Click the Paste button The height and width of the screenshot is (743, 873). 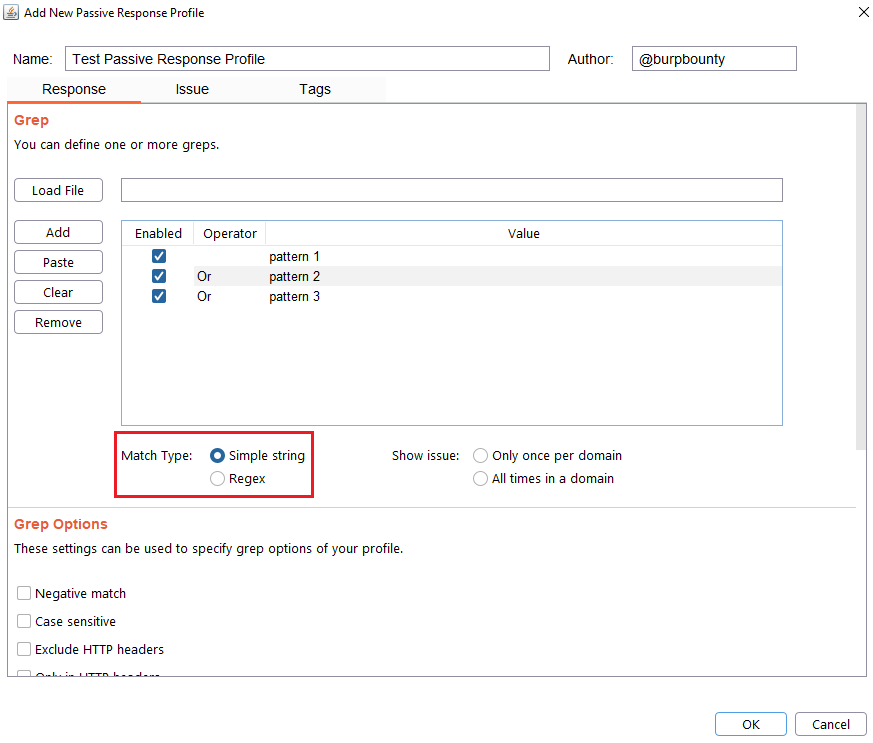click(58, 262)
